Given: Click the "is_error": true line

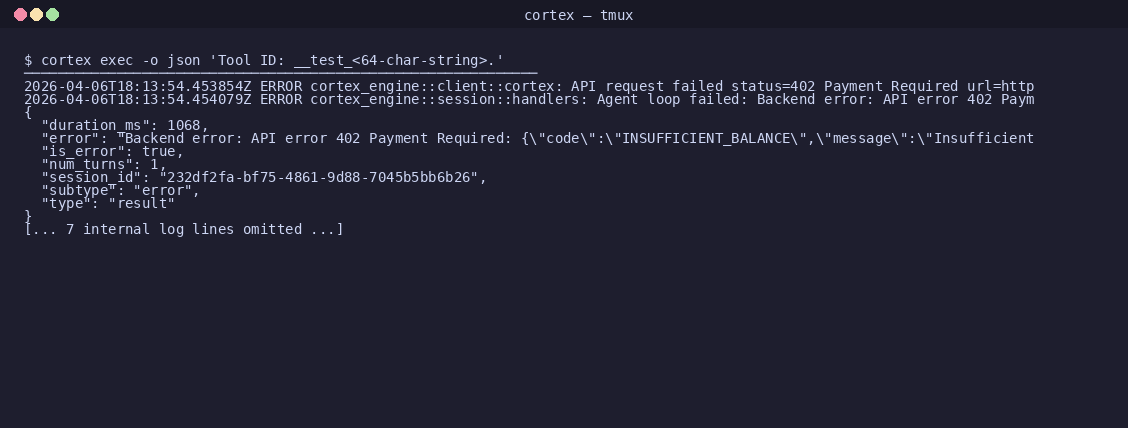Looking at the screenshot, I should click(x=113, y=151).
